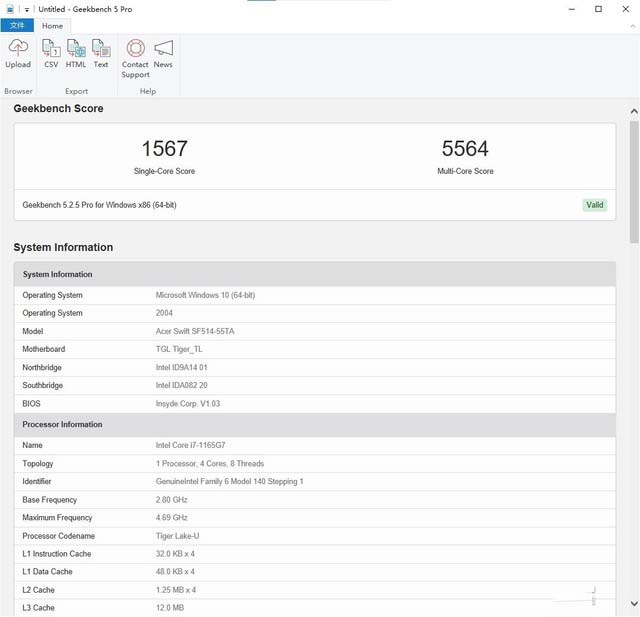Select Geekbench 5.2.5 Pro version text
Viewport: 640px width, 617px height.
[x=100, y=205]
